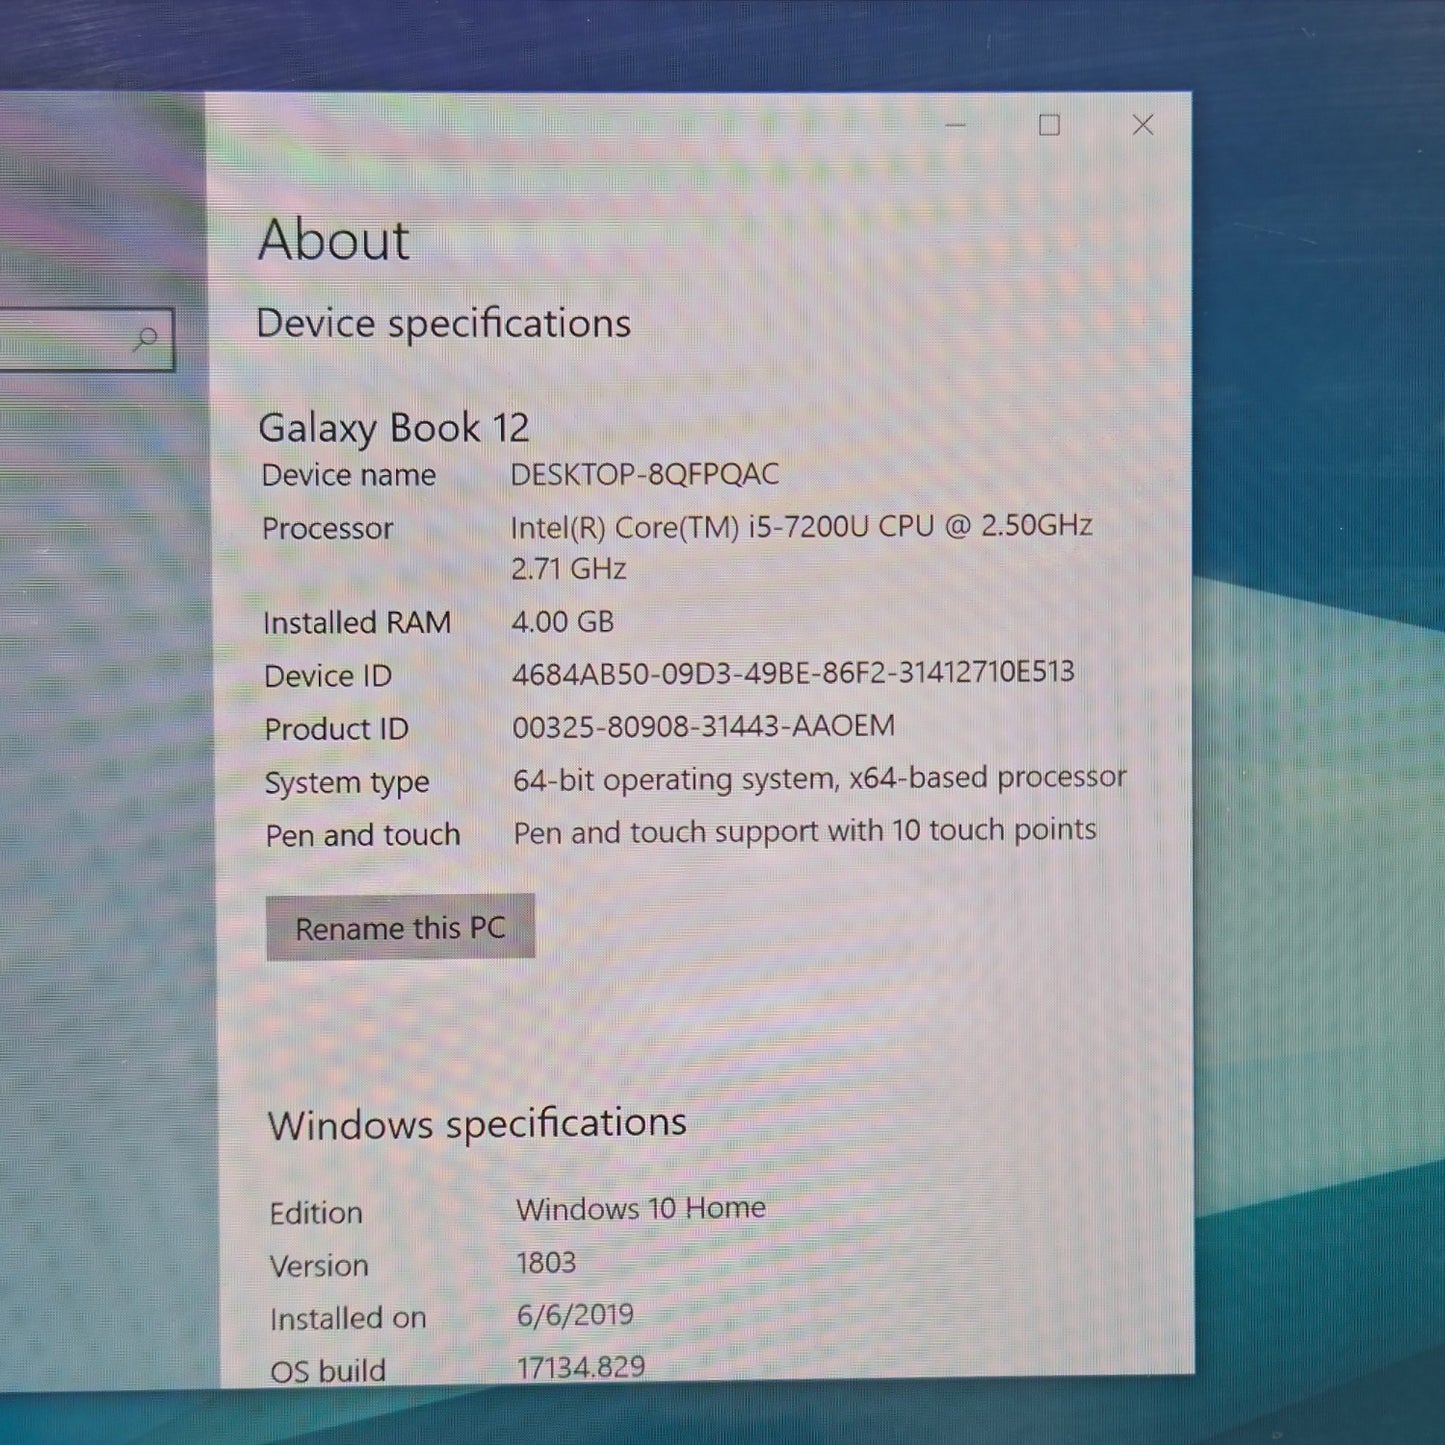Viewport: 1445px width, 1445px height.
Task: Select the Pen and touch label
Action: point(363,835)
